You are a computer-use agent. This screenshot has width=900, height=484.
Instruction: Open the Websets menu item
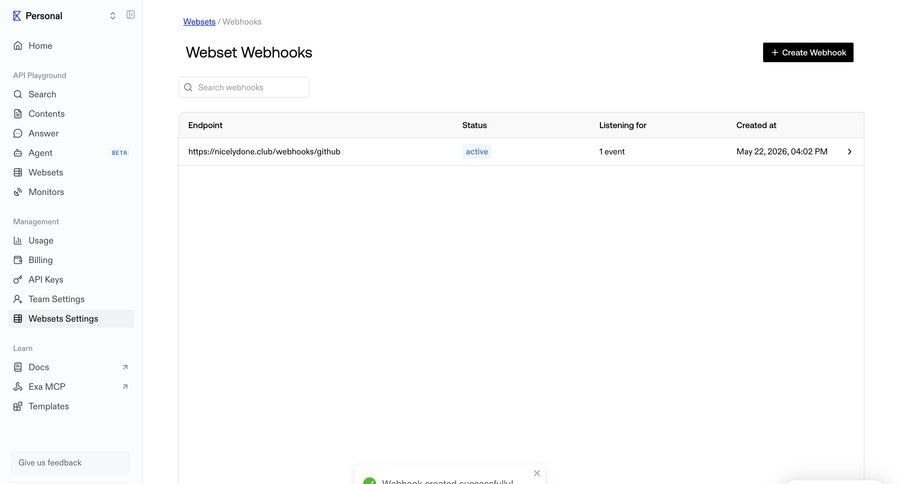tap(70, 172)
